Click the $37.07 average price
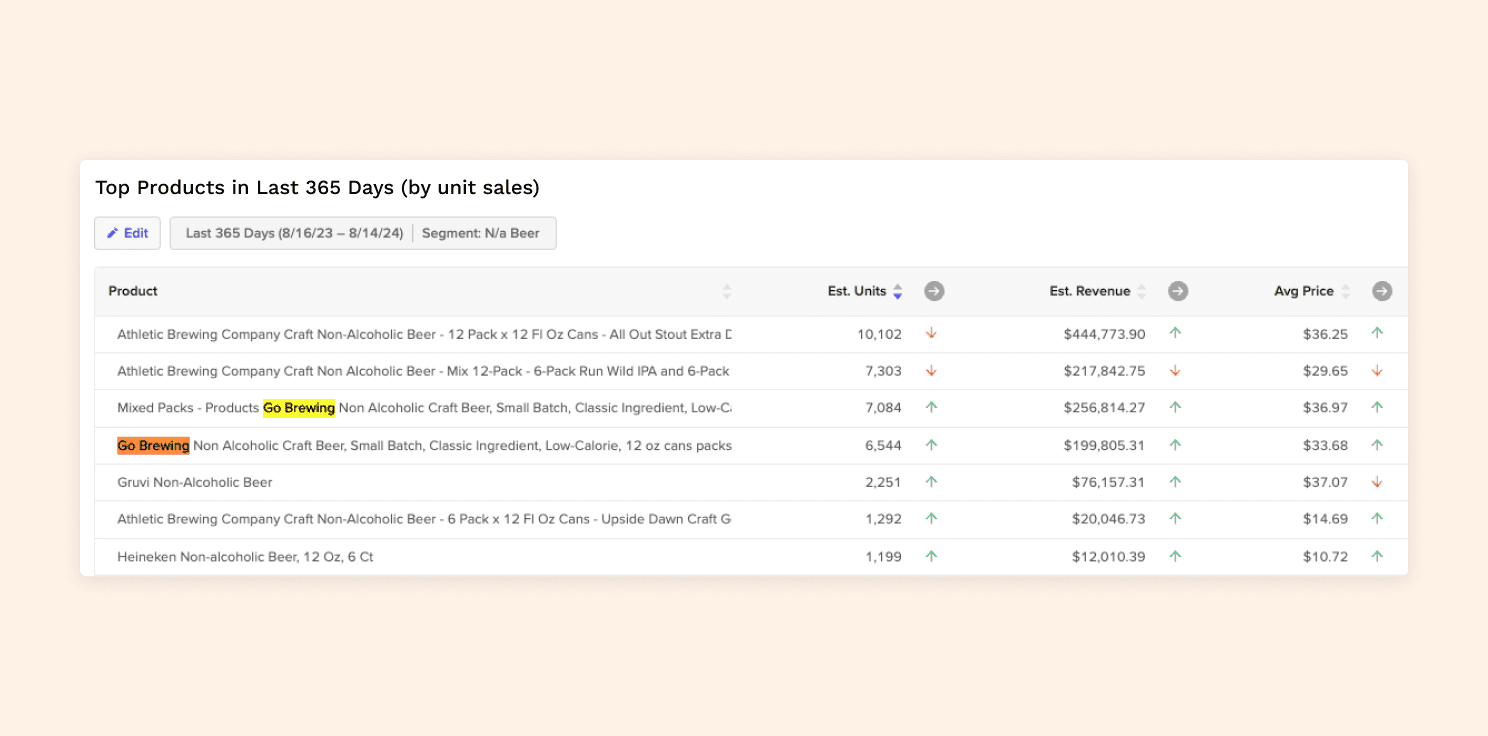 pyautogui.click(x=1326, y=482)
